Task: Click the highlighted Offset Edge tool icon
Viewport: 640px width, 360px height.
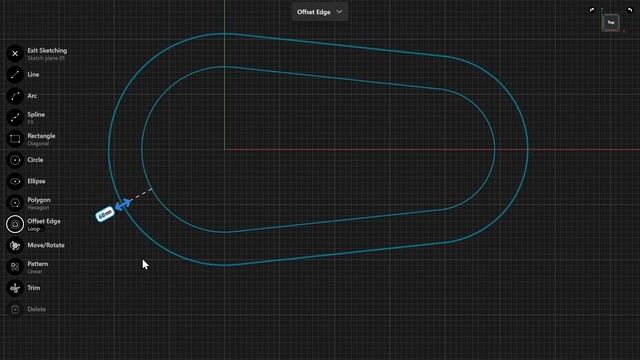Action: point(15,224)
